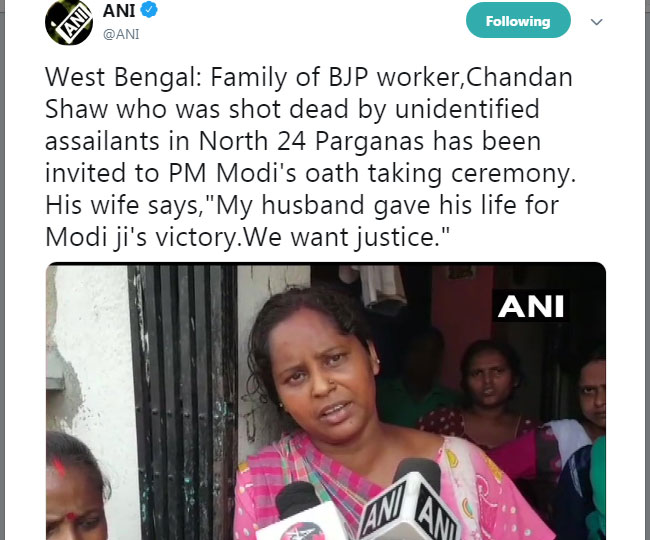Open the @ANI handle link
Image resolution: width=650 pixels, height=540 pixels.
point(121,34)
